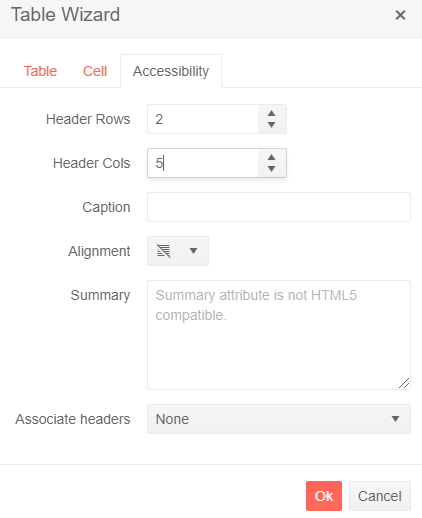Image resolution: width=422 pixels, height=518 pixels.
Task: Expand the Associate headers dropdown
Action: 279,419
